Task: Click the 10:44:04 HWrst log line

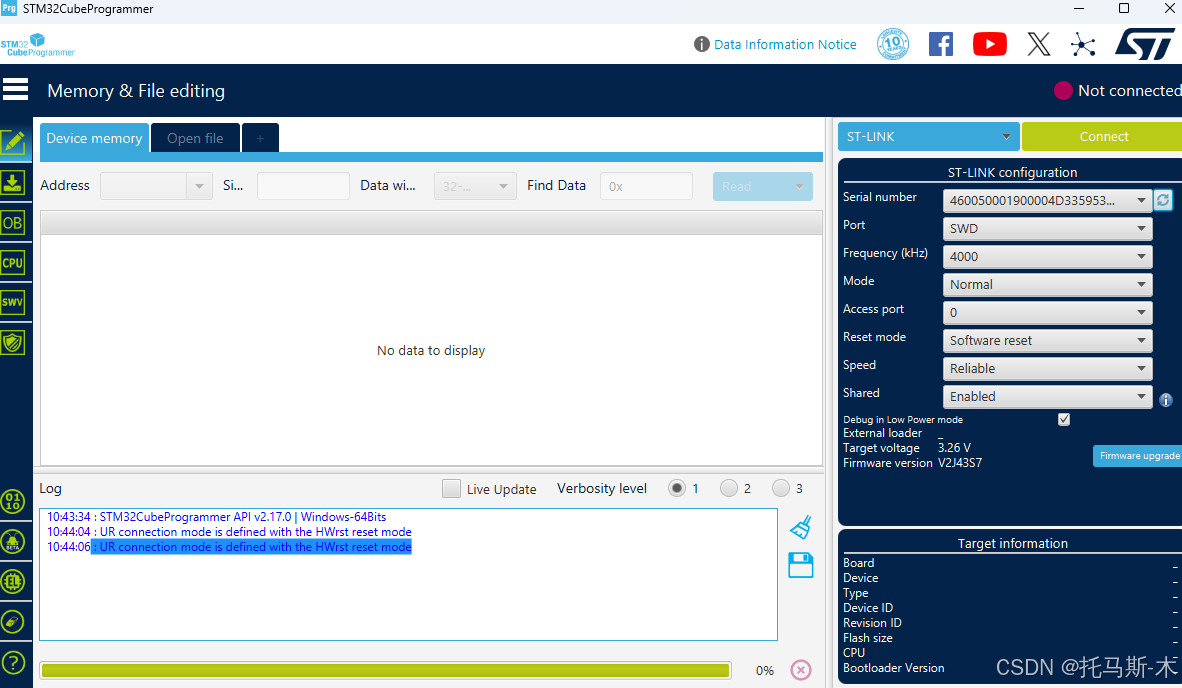Action: pos(229,532)
